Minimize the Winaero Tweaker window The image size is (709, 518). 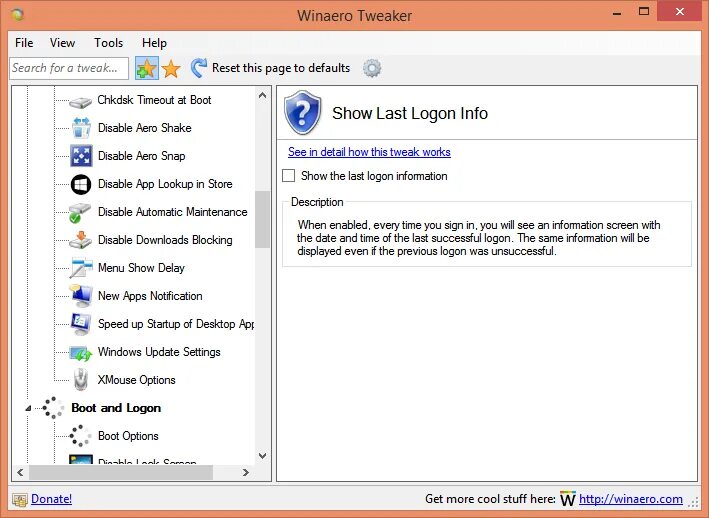click(617, 12)
